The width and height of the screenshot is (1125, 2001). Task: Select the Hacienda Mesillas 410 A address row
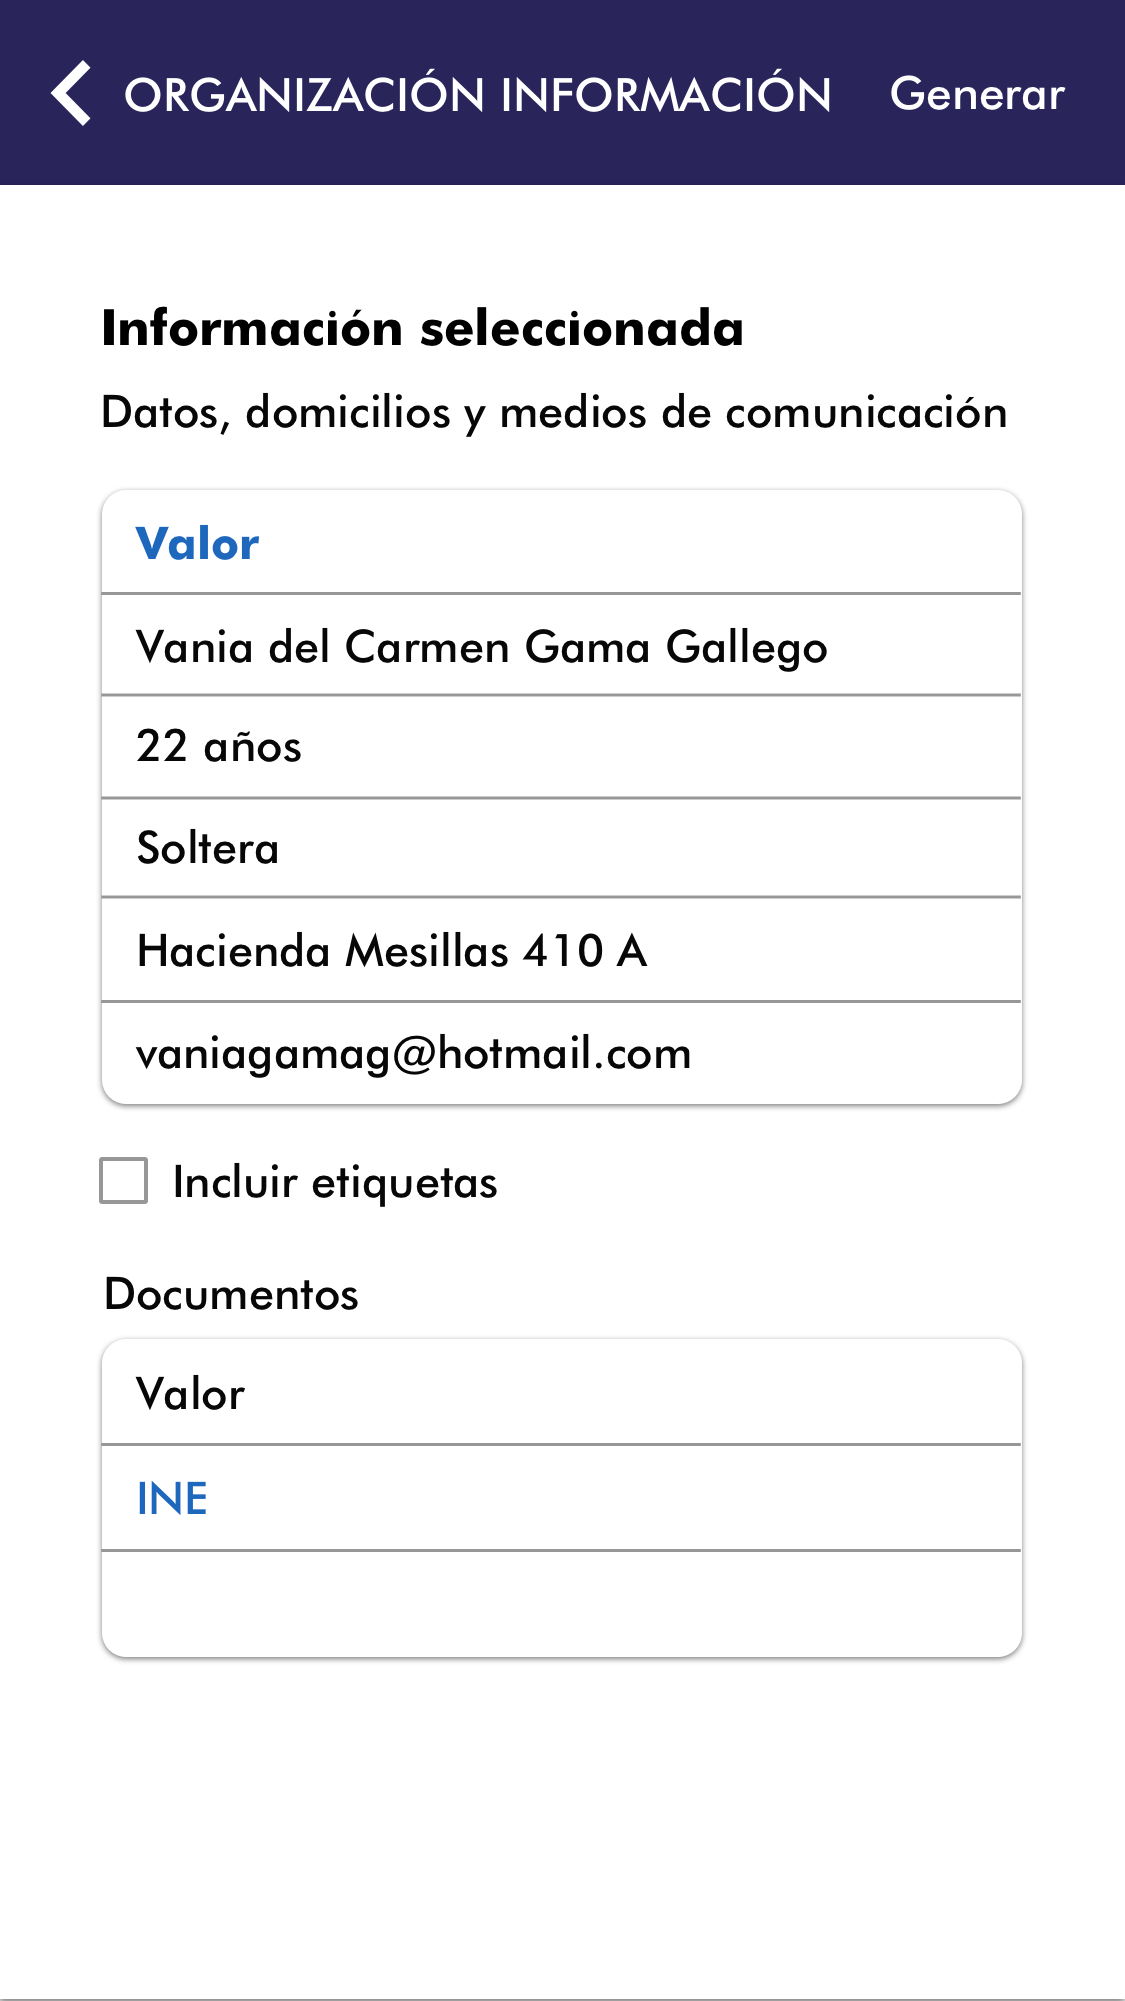pyautogui.click(x=560, y=951)
